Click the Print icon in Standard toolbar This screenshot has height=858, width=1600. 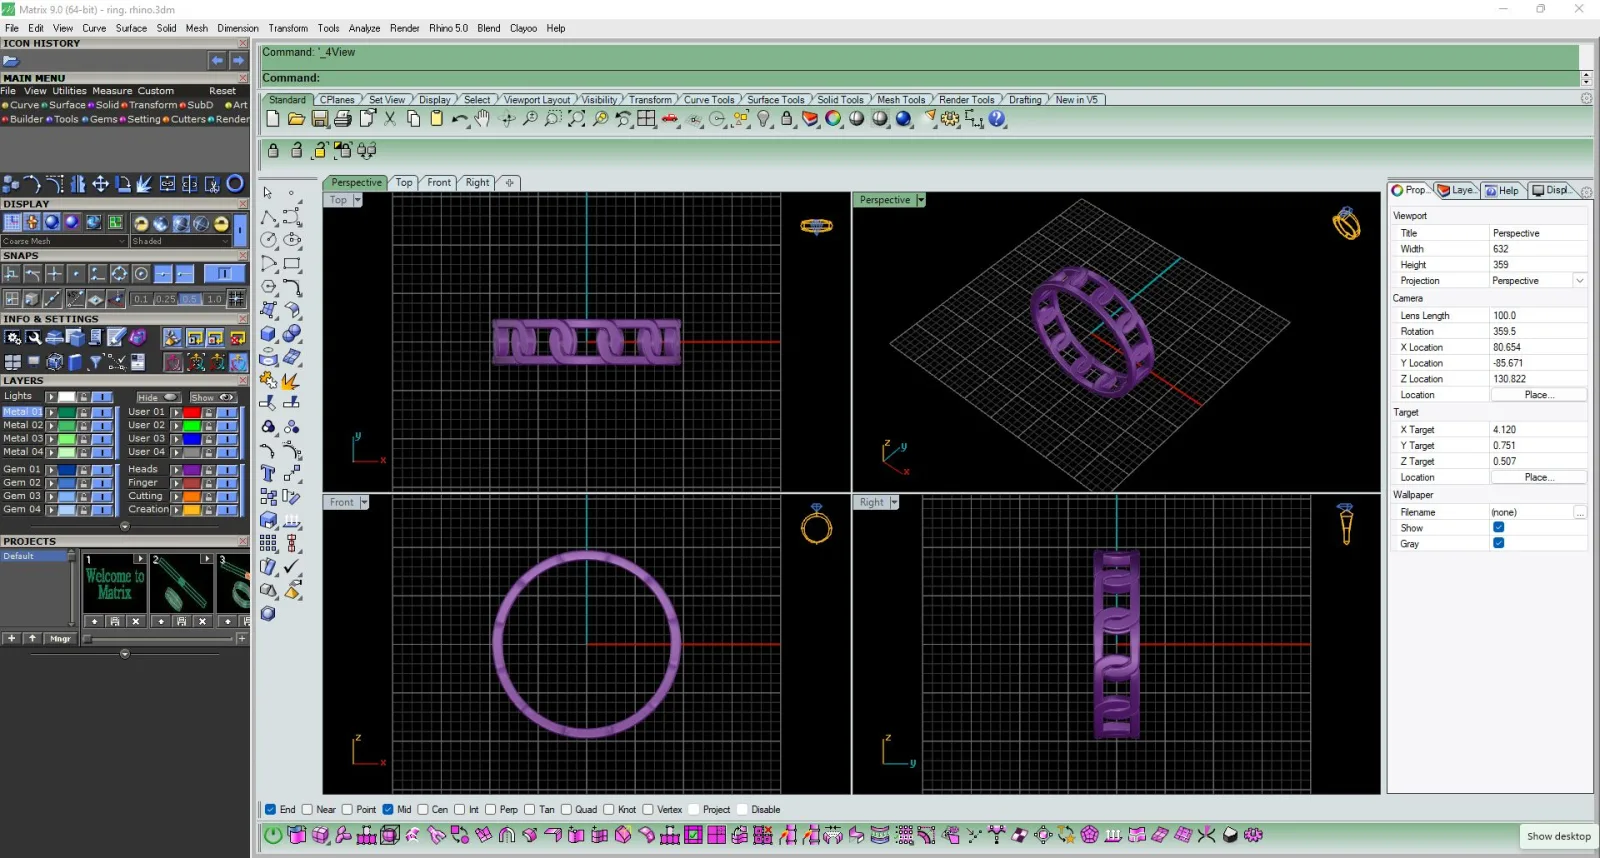coord(343,119)
